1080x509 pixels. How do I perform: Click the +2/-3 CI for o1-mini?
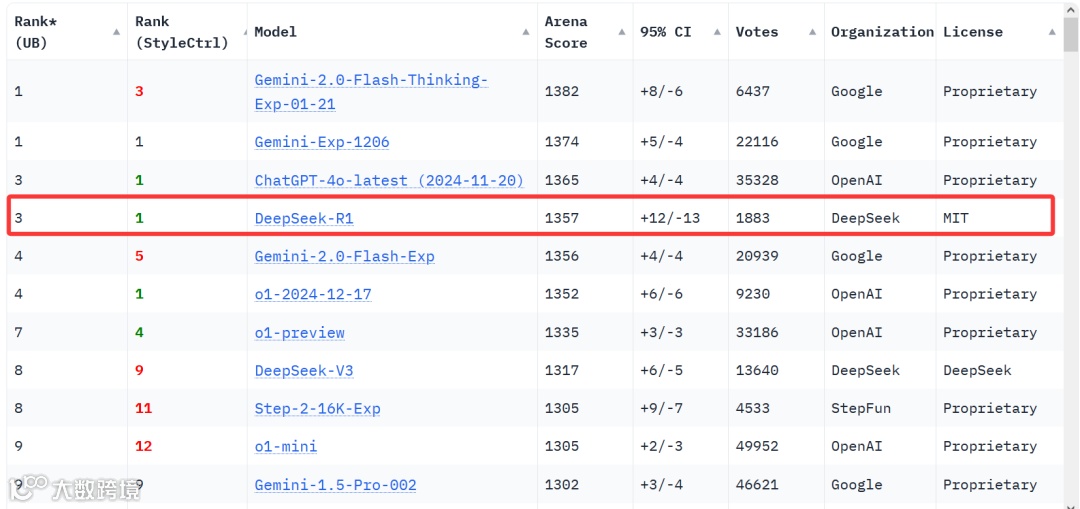pyautogui.click(x=661, y=446)
